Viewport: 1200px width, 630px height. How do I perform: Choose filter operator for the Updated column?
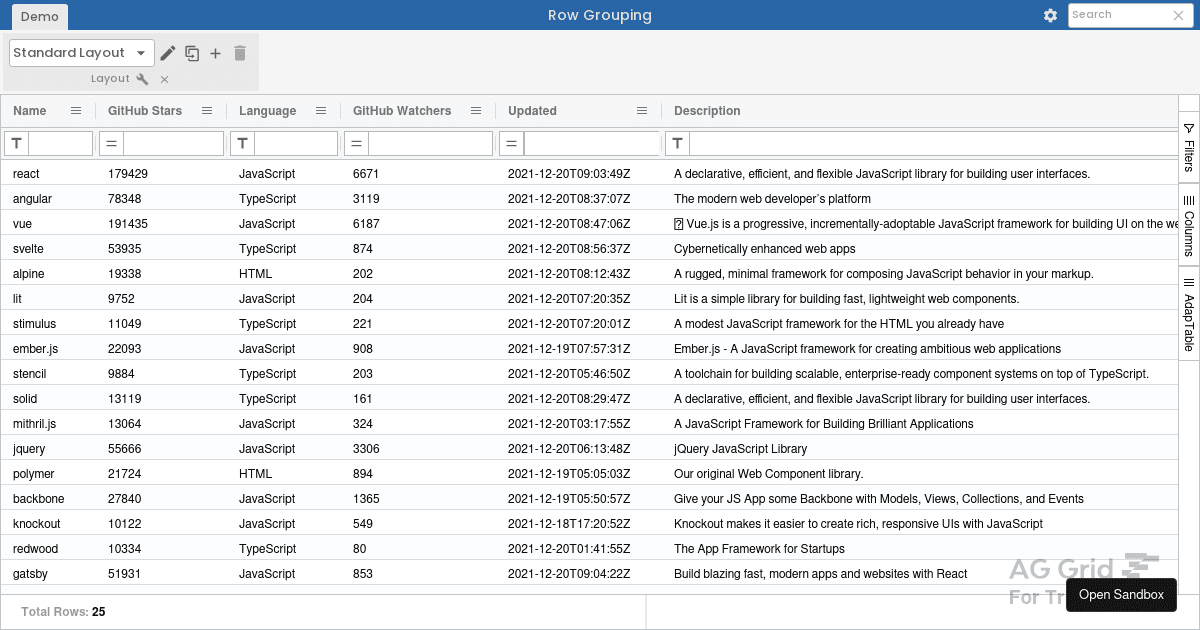pos(512,144)
